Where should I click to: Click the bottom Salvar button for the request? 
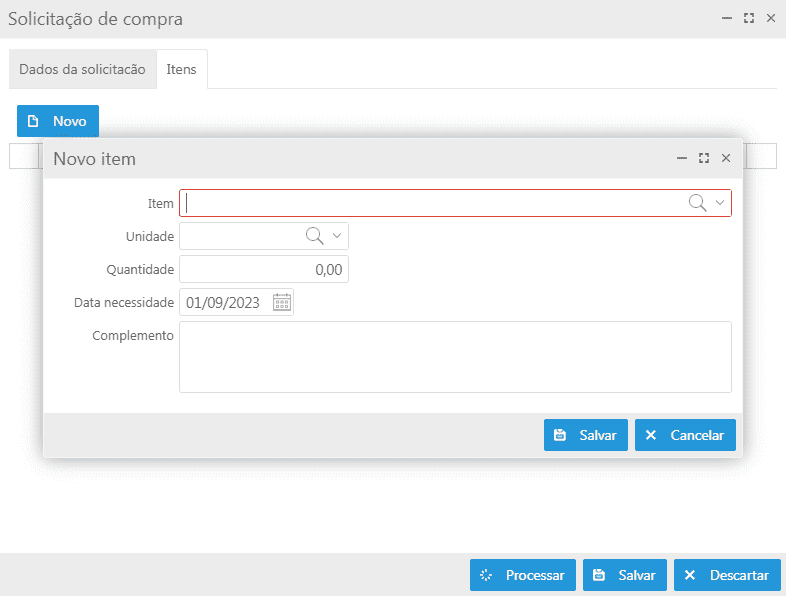[625, 575]
